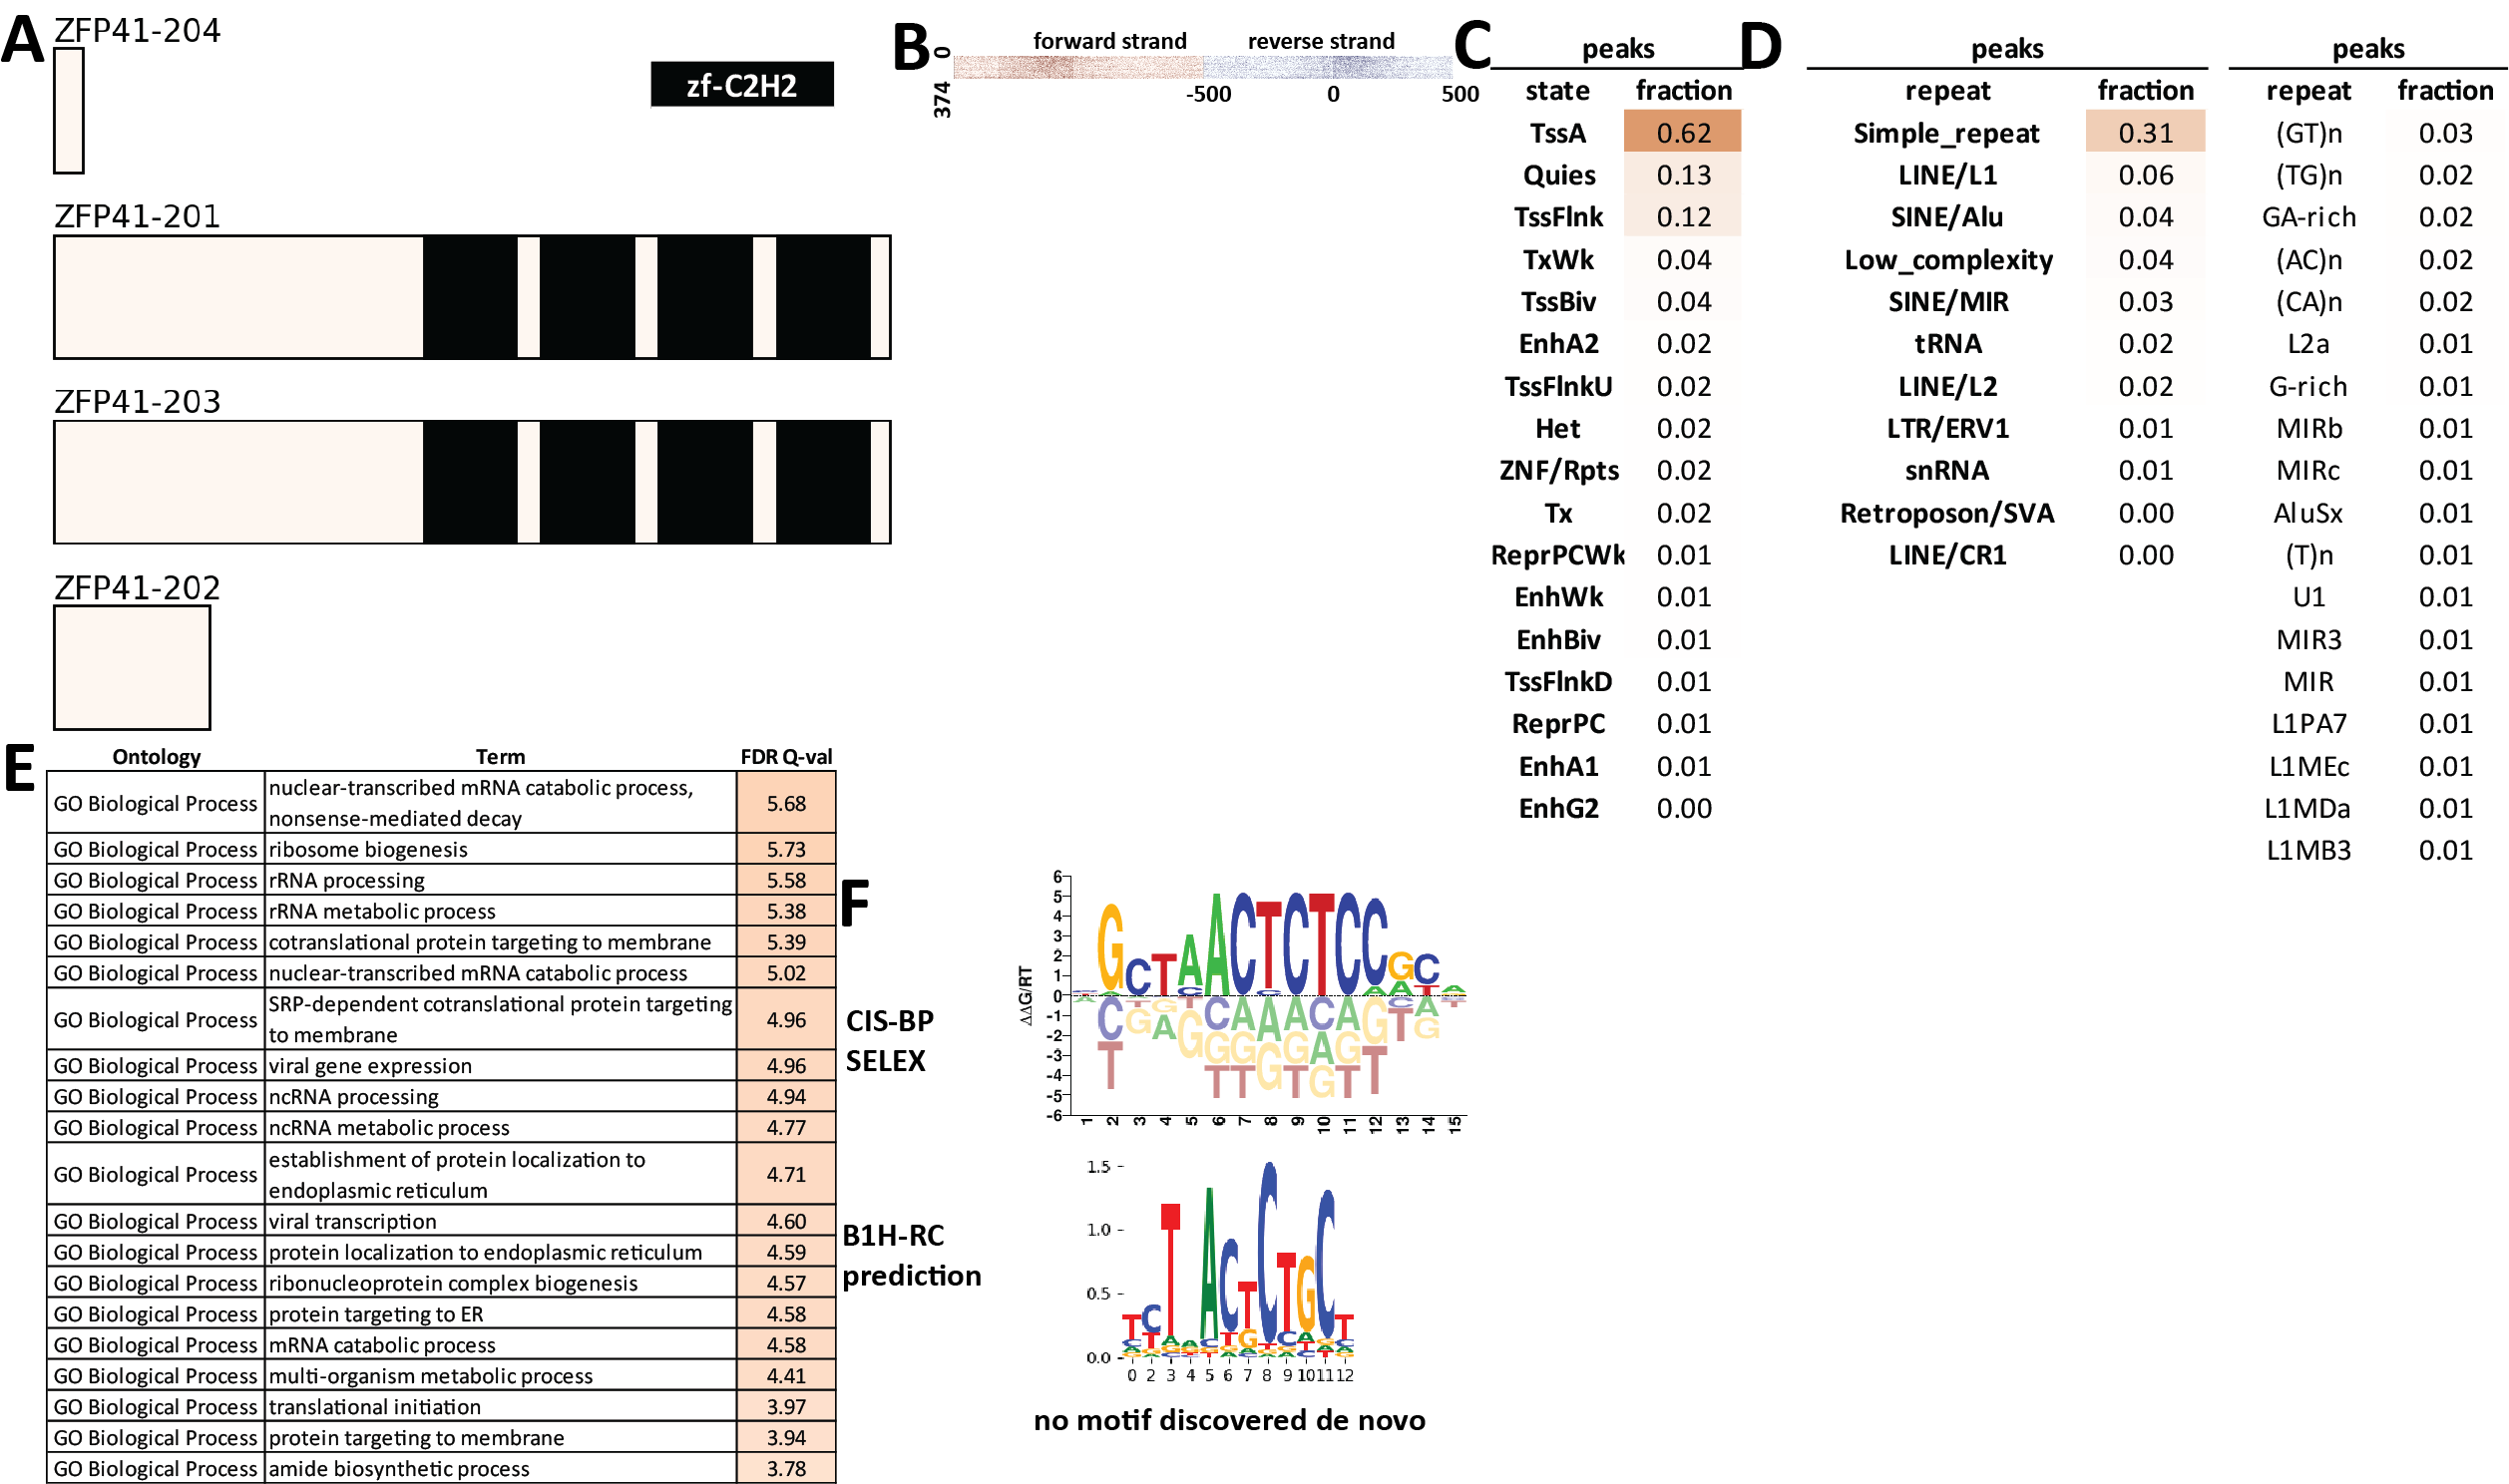Click the panel E letter label
Viewport: 2509px width, 1484px height.
click(20, 768)
